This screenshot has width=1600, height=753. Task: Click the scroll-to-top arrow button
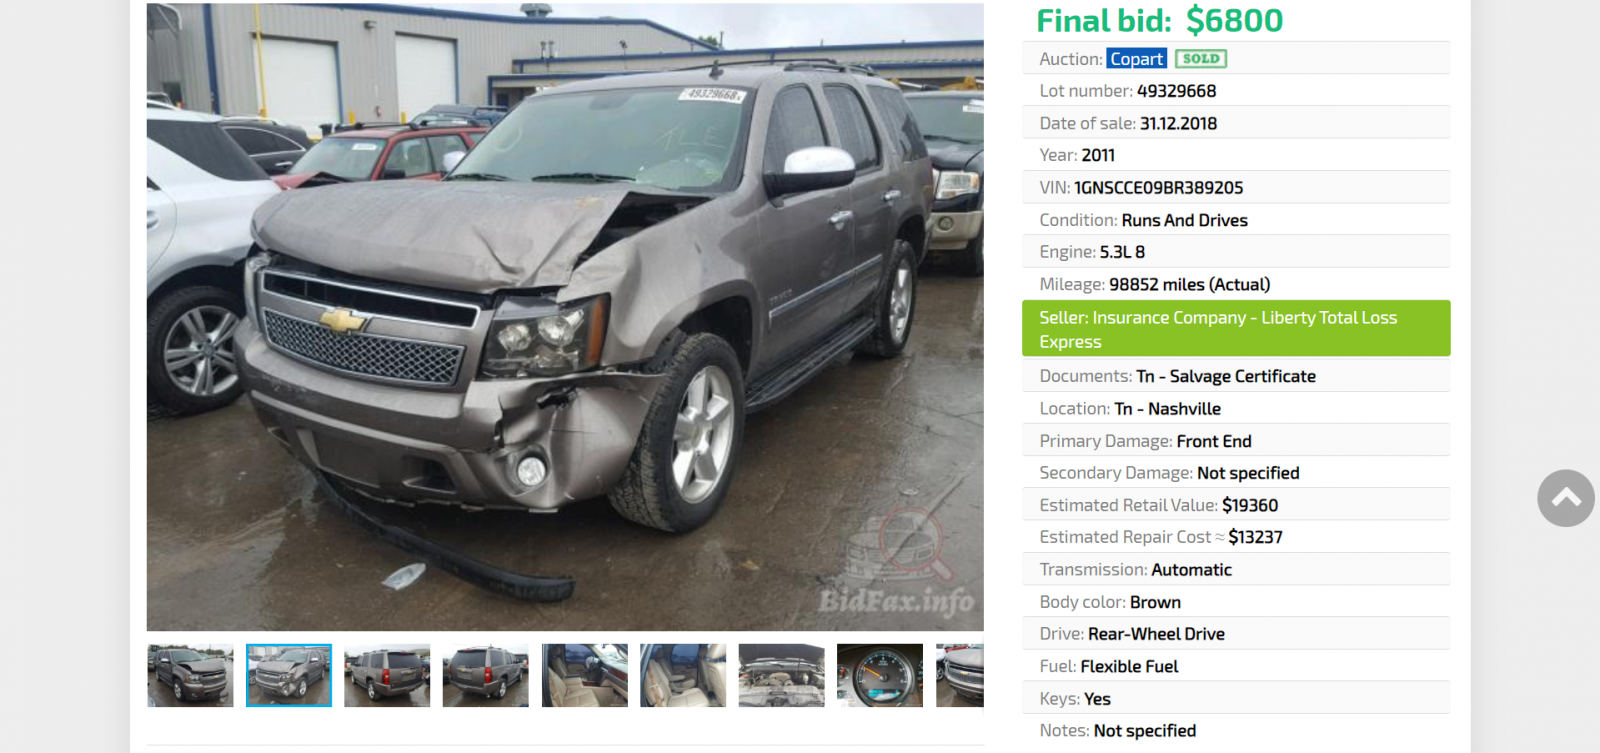point(1565,498)
